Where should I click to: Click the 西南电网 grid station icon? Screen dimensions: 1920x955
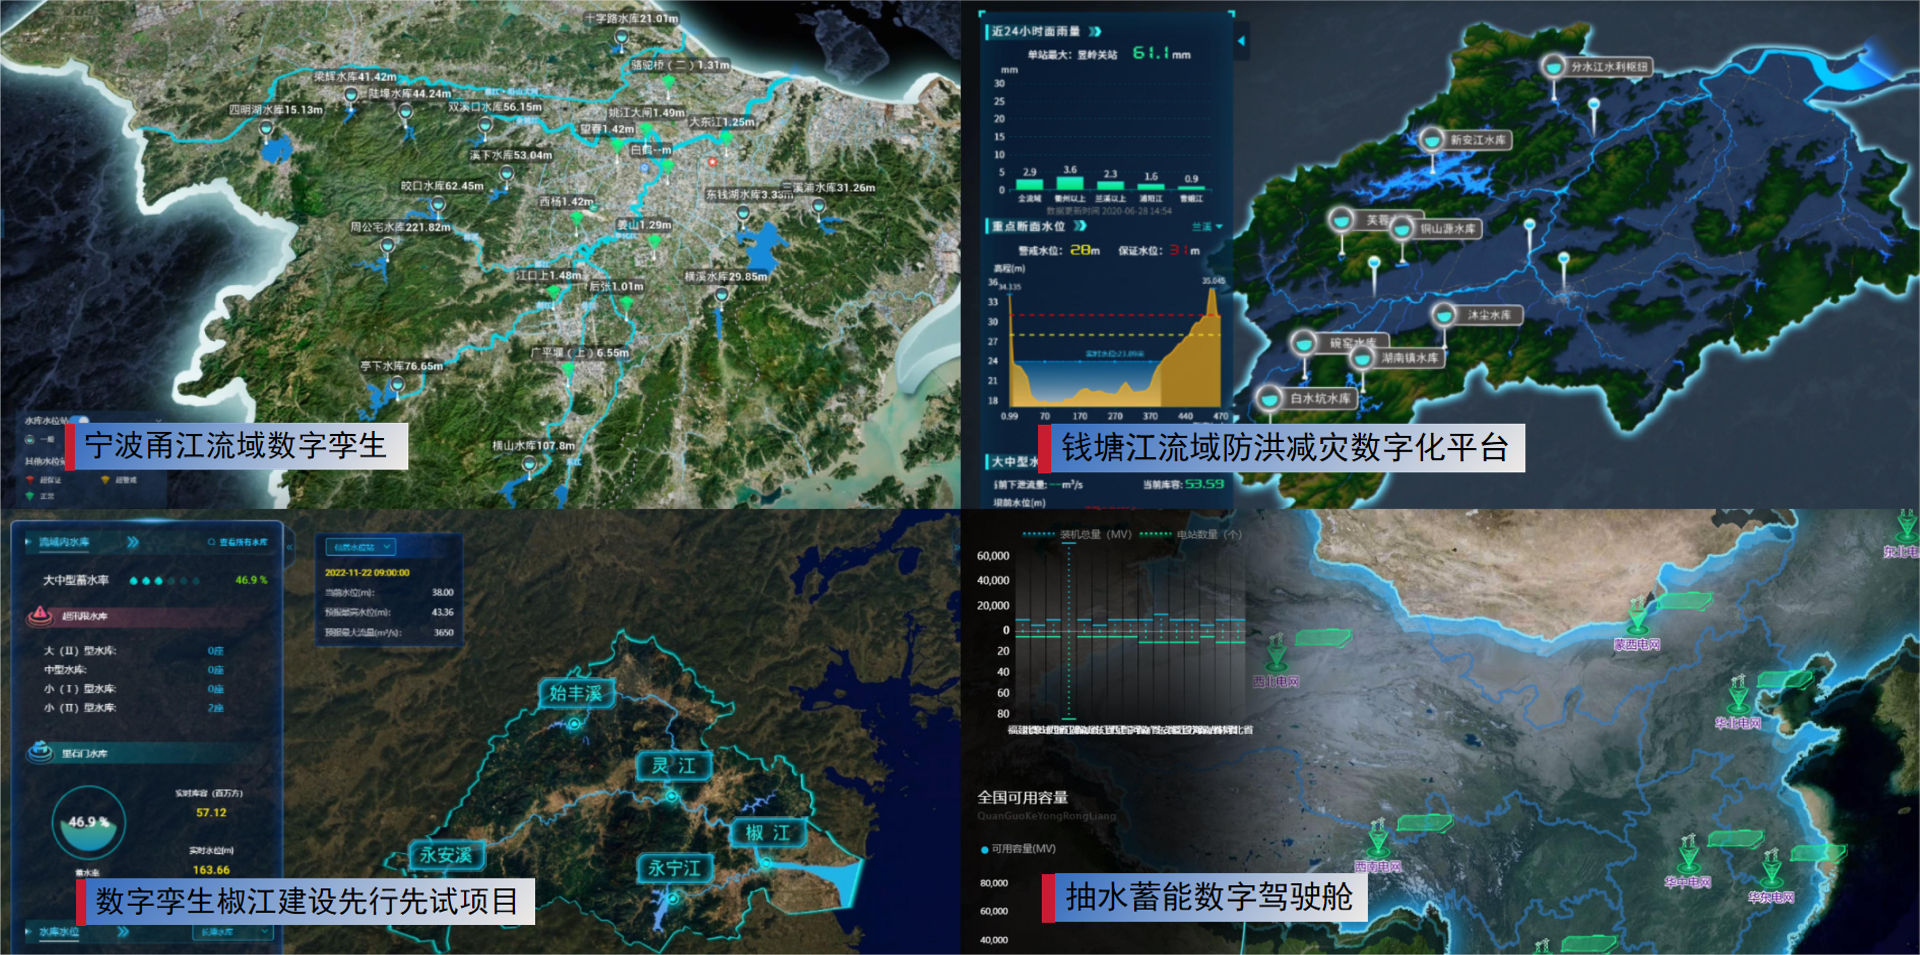pos(1378,835)
